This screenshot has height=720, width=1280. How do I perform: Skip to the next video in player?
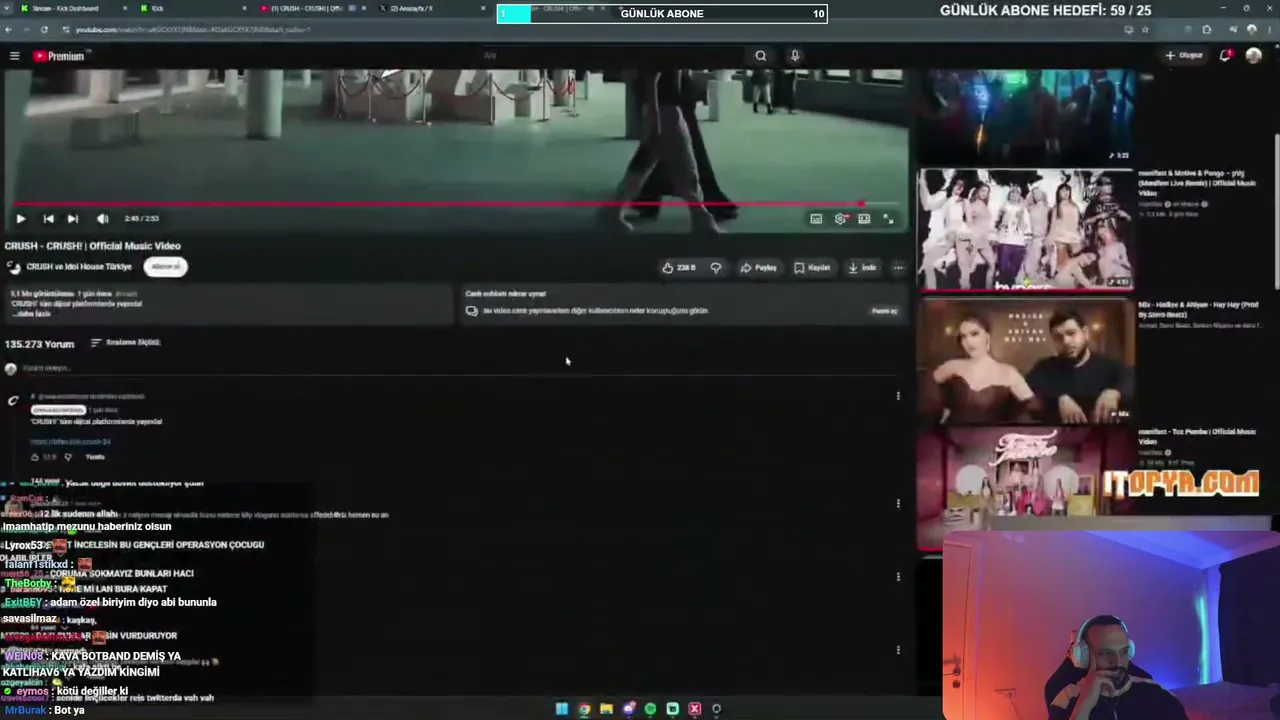click(x=73, y=218)
